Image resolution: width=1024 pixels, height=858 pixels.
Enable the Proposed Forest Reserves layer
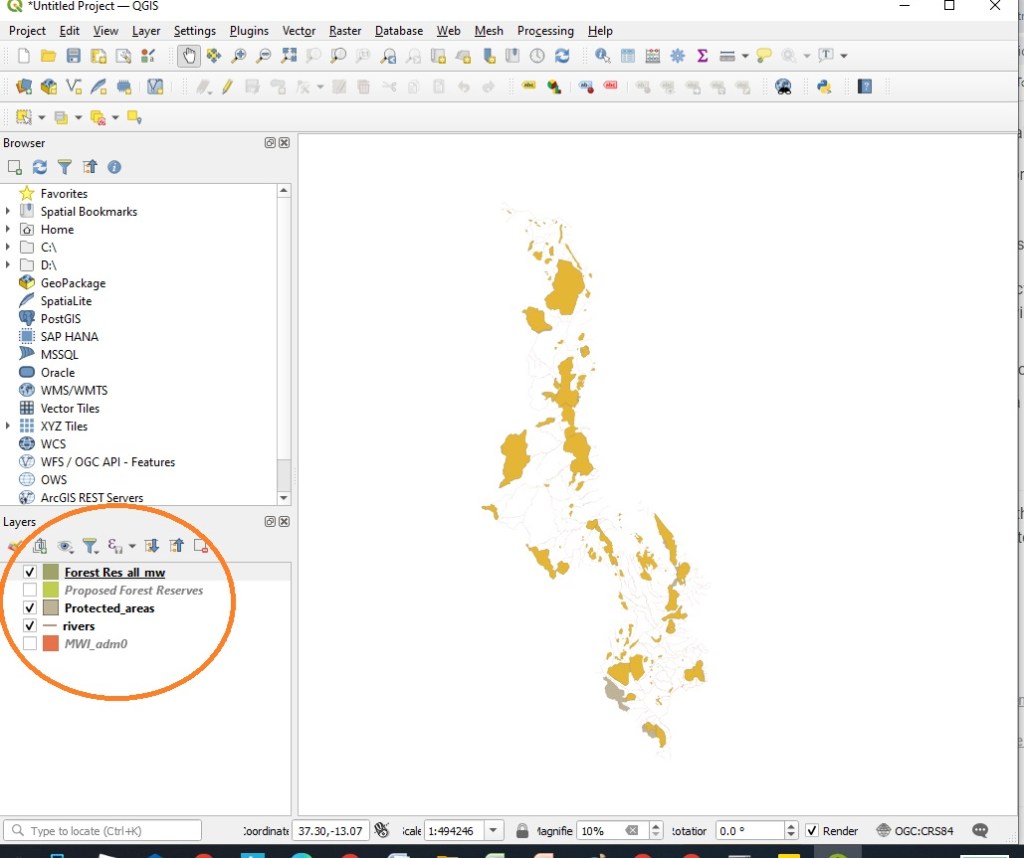[x=30, y=590]
